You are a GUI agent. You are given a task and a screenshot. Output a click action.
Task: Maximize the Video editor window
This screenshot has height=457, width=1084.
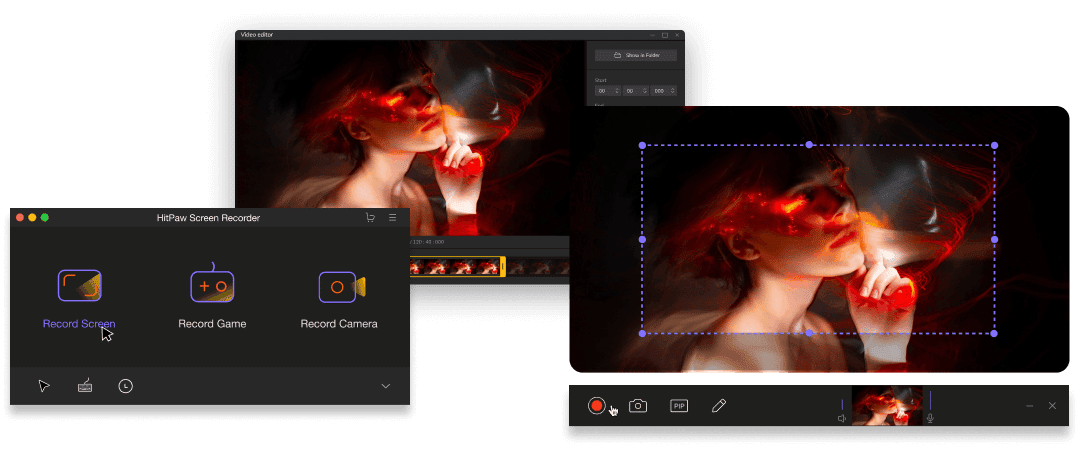point(665,35)
